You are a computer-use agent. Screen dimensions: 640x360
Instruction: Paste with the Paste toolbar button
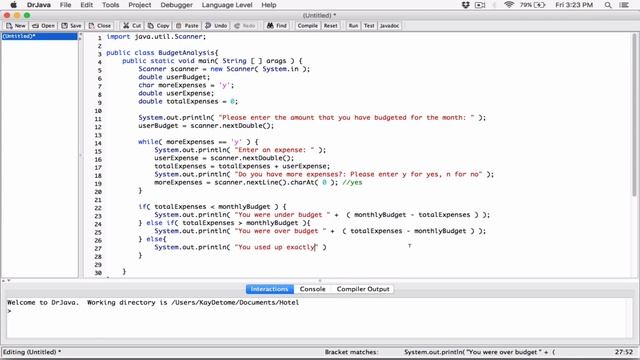[x=187, y=26]
